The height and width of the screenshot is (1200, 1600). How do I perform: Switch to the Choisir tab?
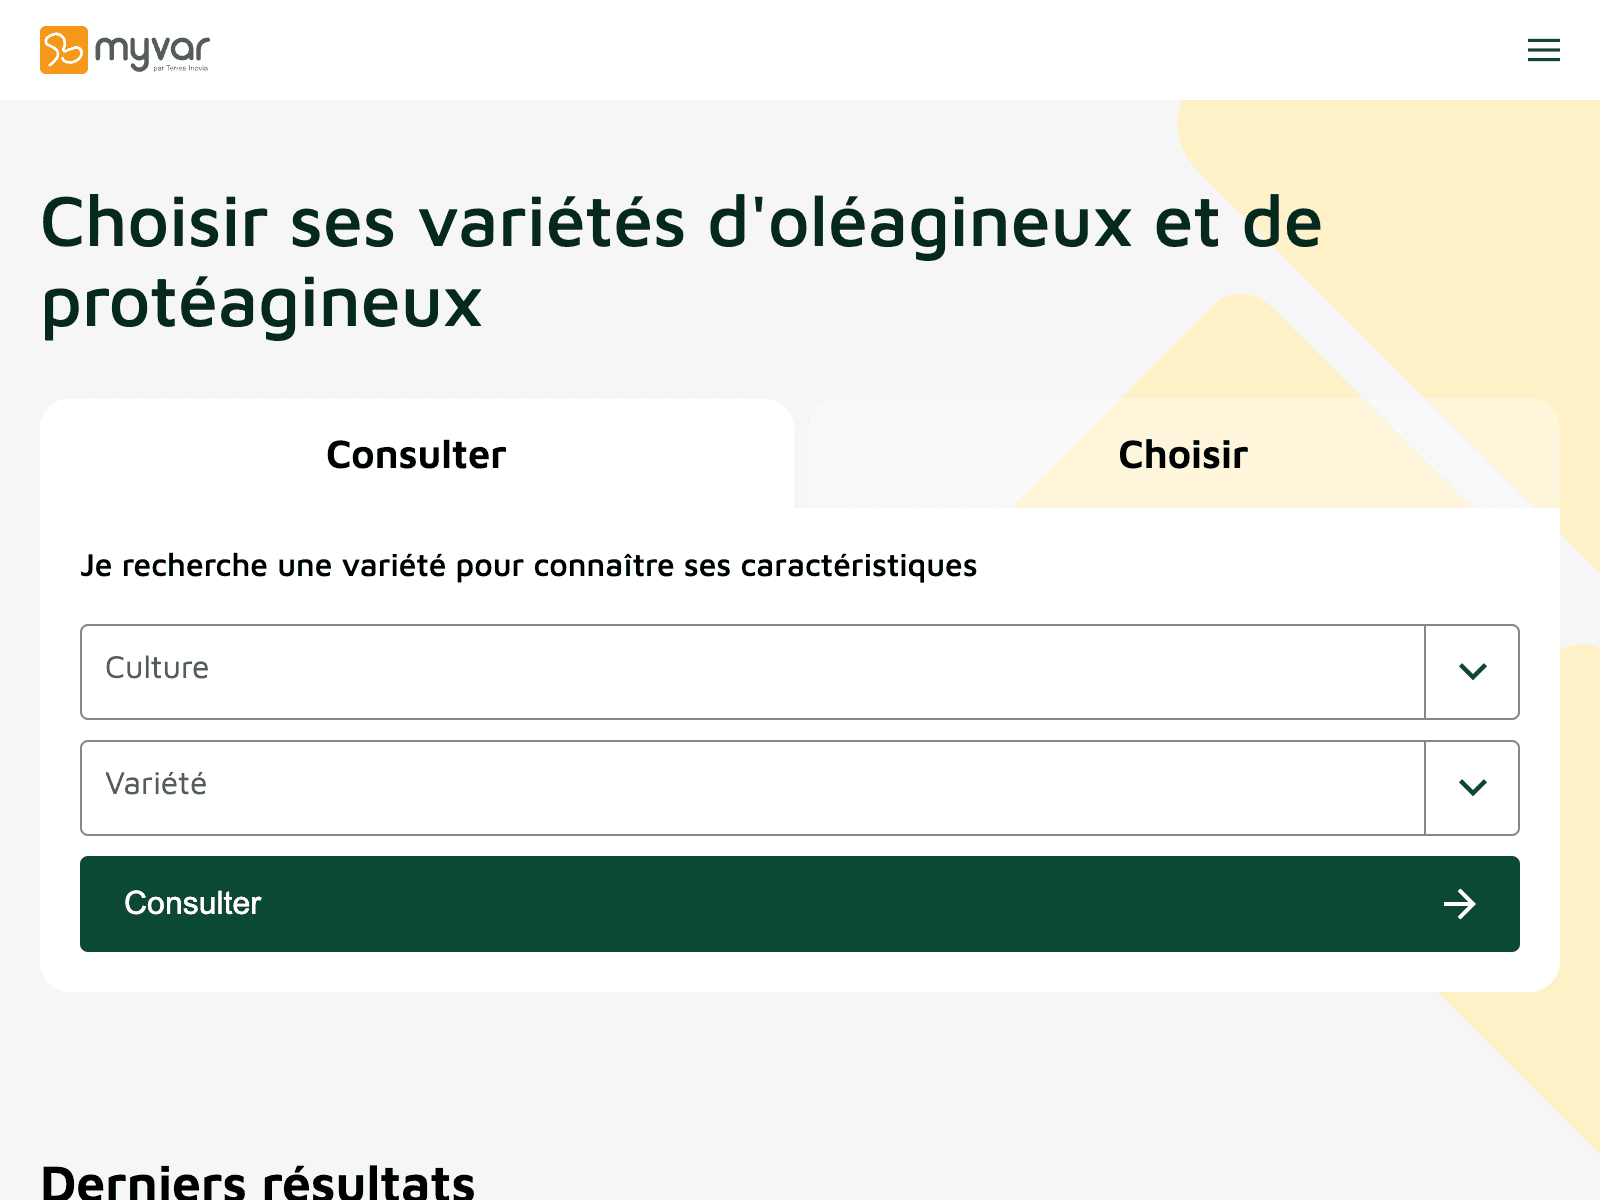[1183, 455]
